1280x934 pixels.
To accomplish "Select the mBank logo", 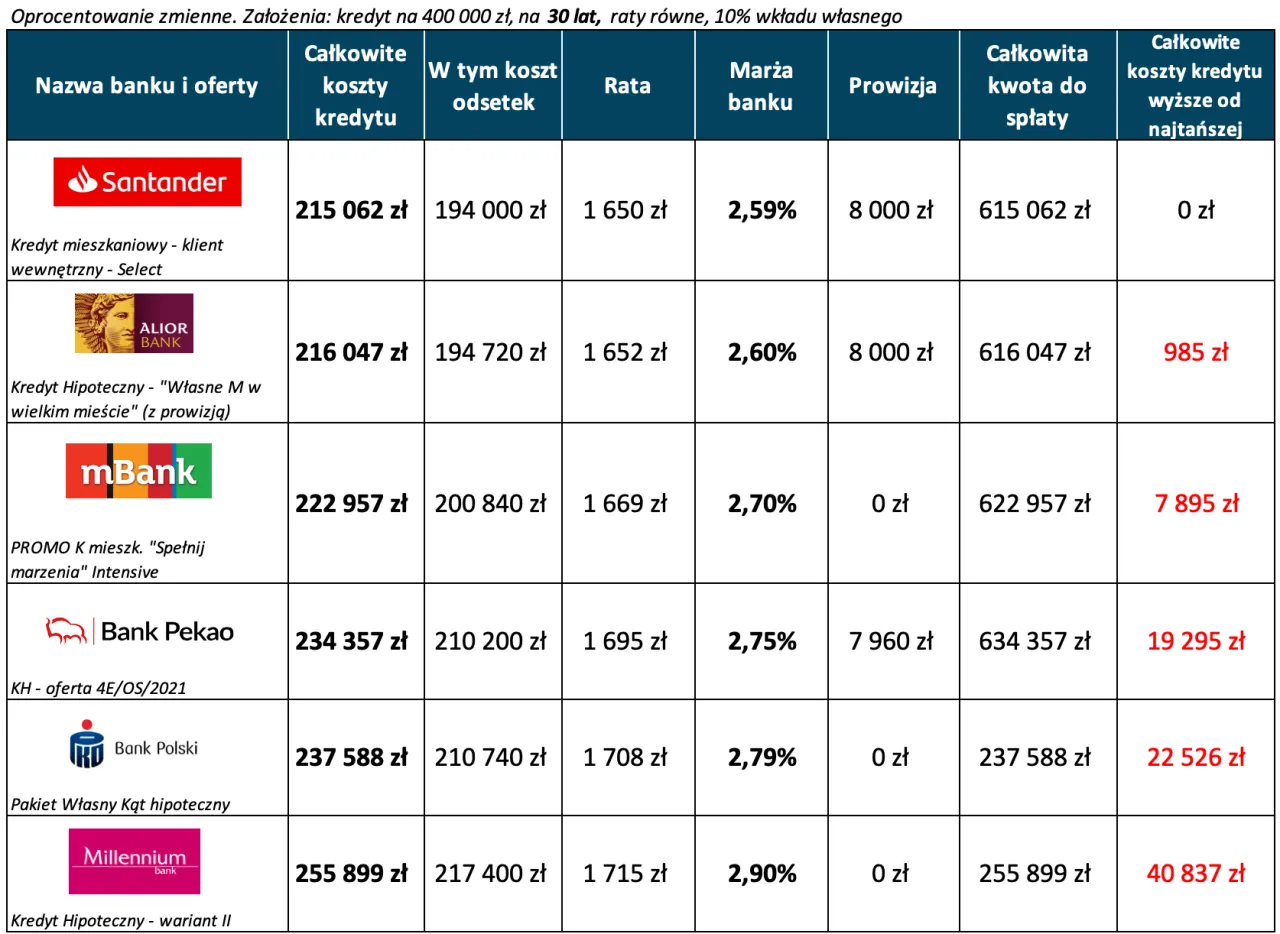I will [139, 470].
